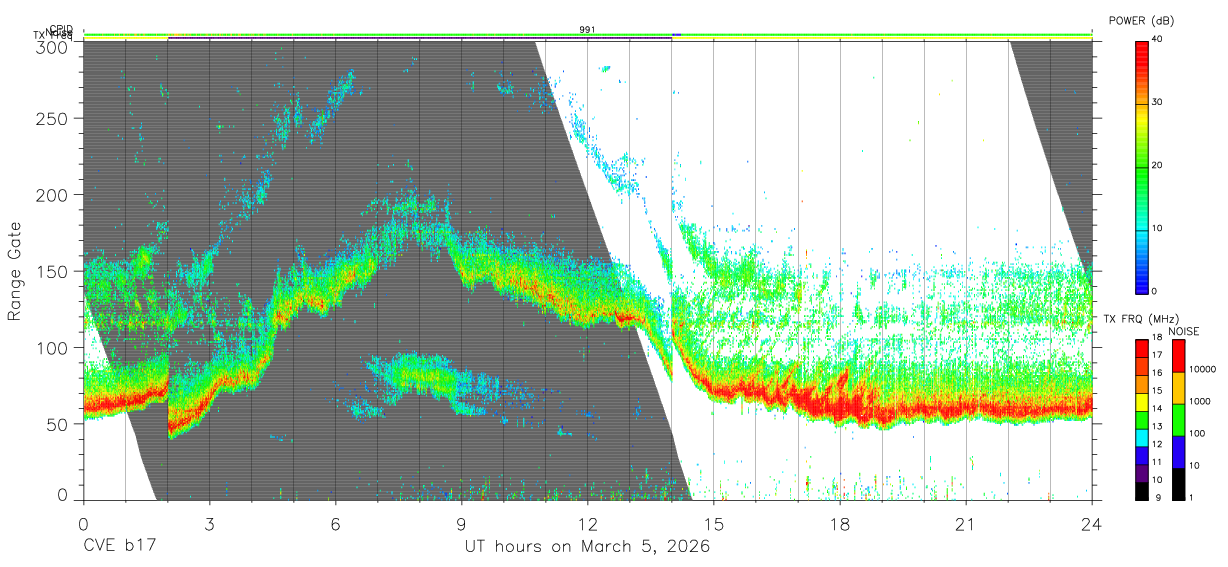Click the green 100 segment of the noise bar
1228x567 pixels.
[x=1178, y=420]
